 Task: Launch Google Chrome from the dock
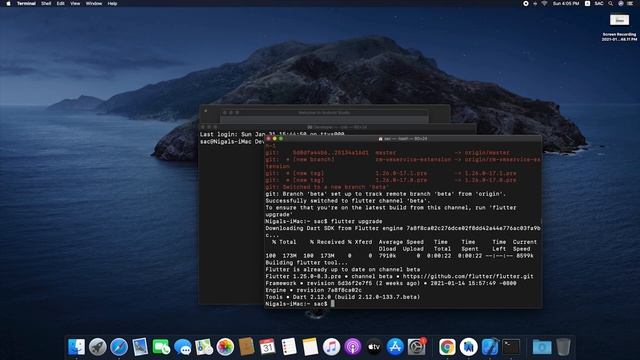pyautogui.click(x=447, y=347)
